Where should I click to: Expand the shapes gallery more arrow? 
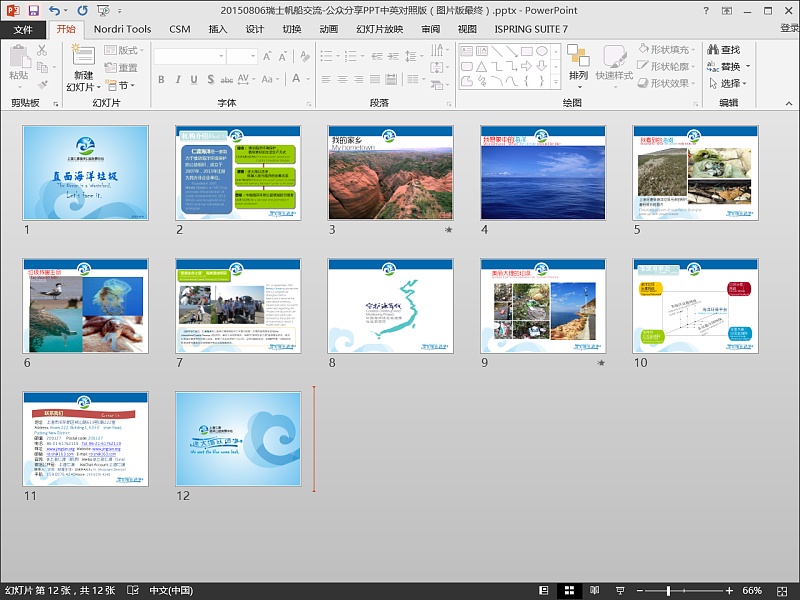pyautogui.click(x=556, y=83)
